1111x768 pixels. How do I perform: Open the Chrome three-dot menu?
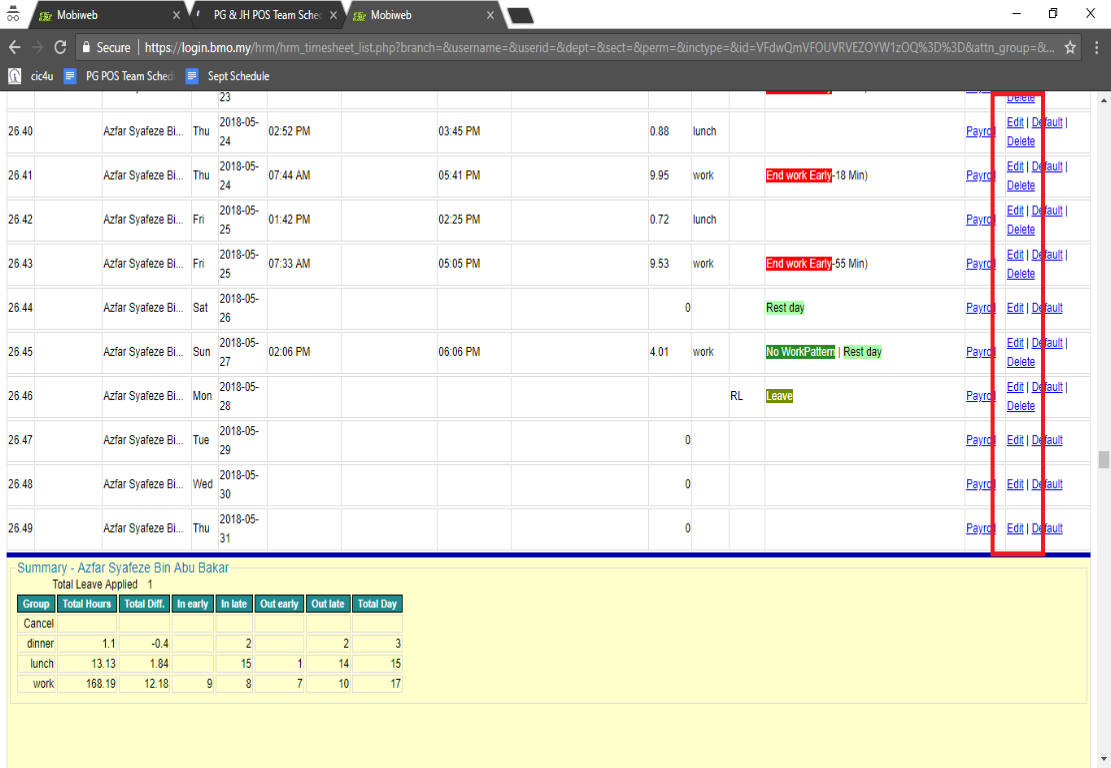[1096, 47]
